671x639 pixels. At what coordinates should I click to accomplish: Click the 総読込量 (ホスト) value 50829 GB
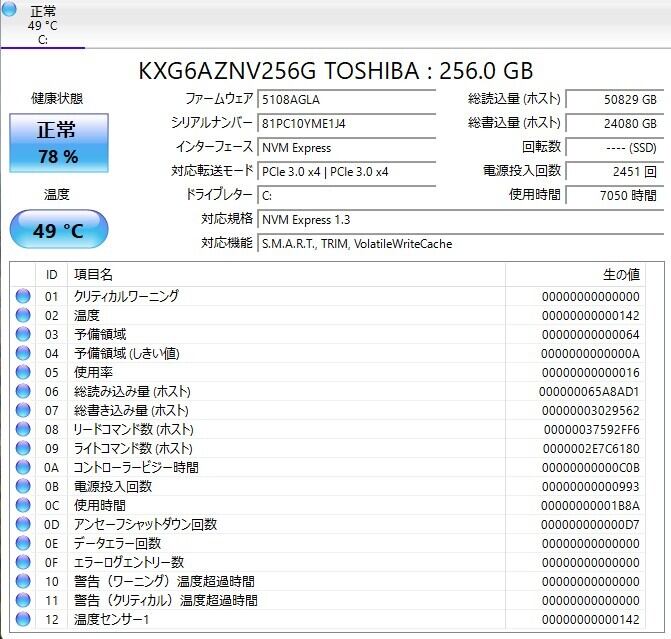coord(615,99)
